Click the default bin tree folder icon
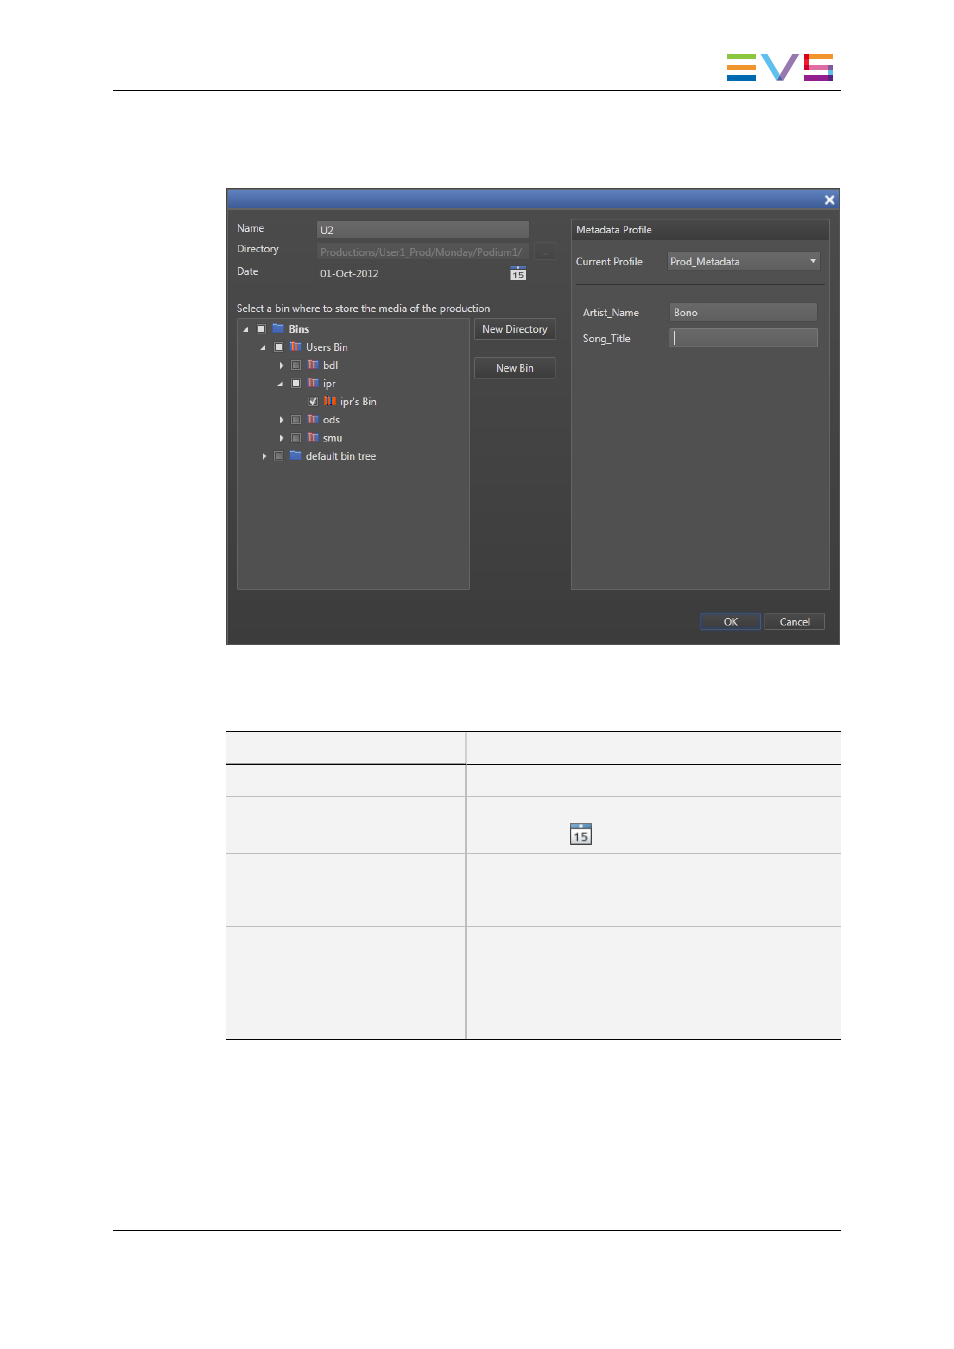This screenshot has width=954, height=1349. click(295, 456)
